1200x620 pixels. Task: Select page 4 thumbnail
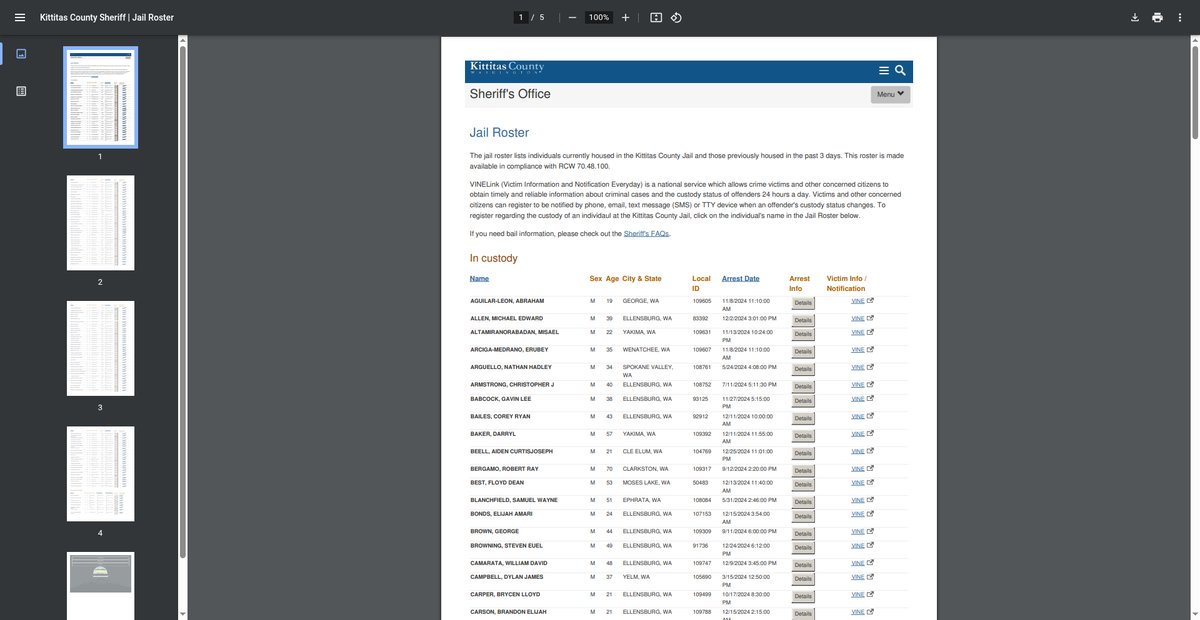pos(100,474)
